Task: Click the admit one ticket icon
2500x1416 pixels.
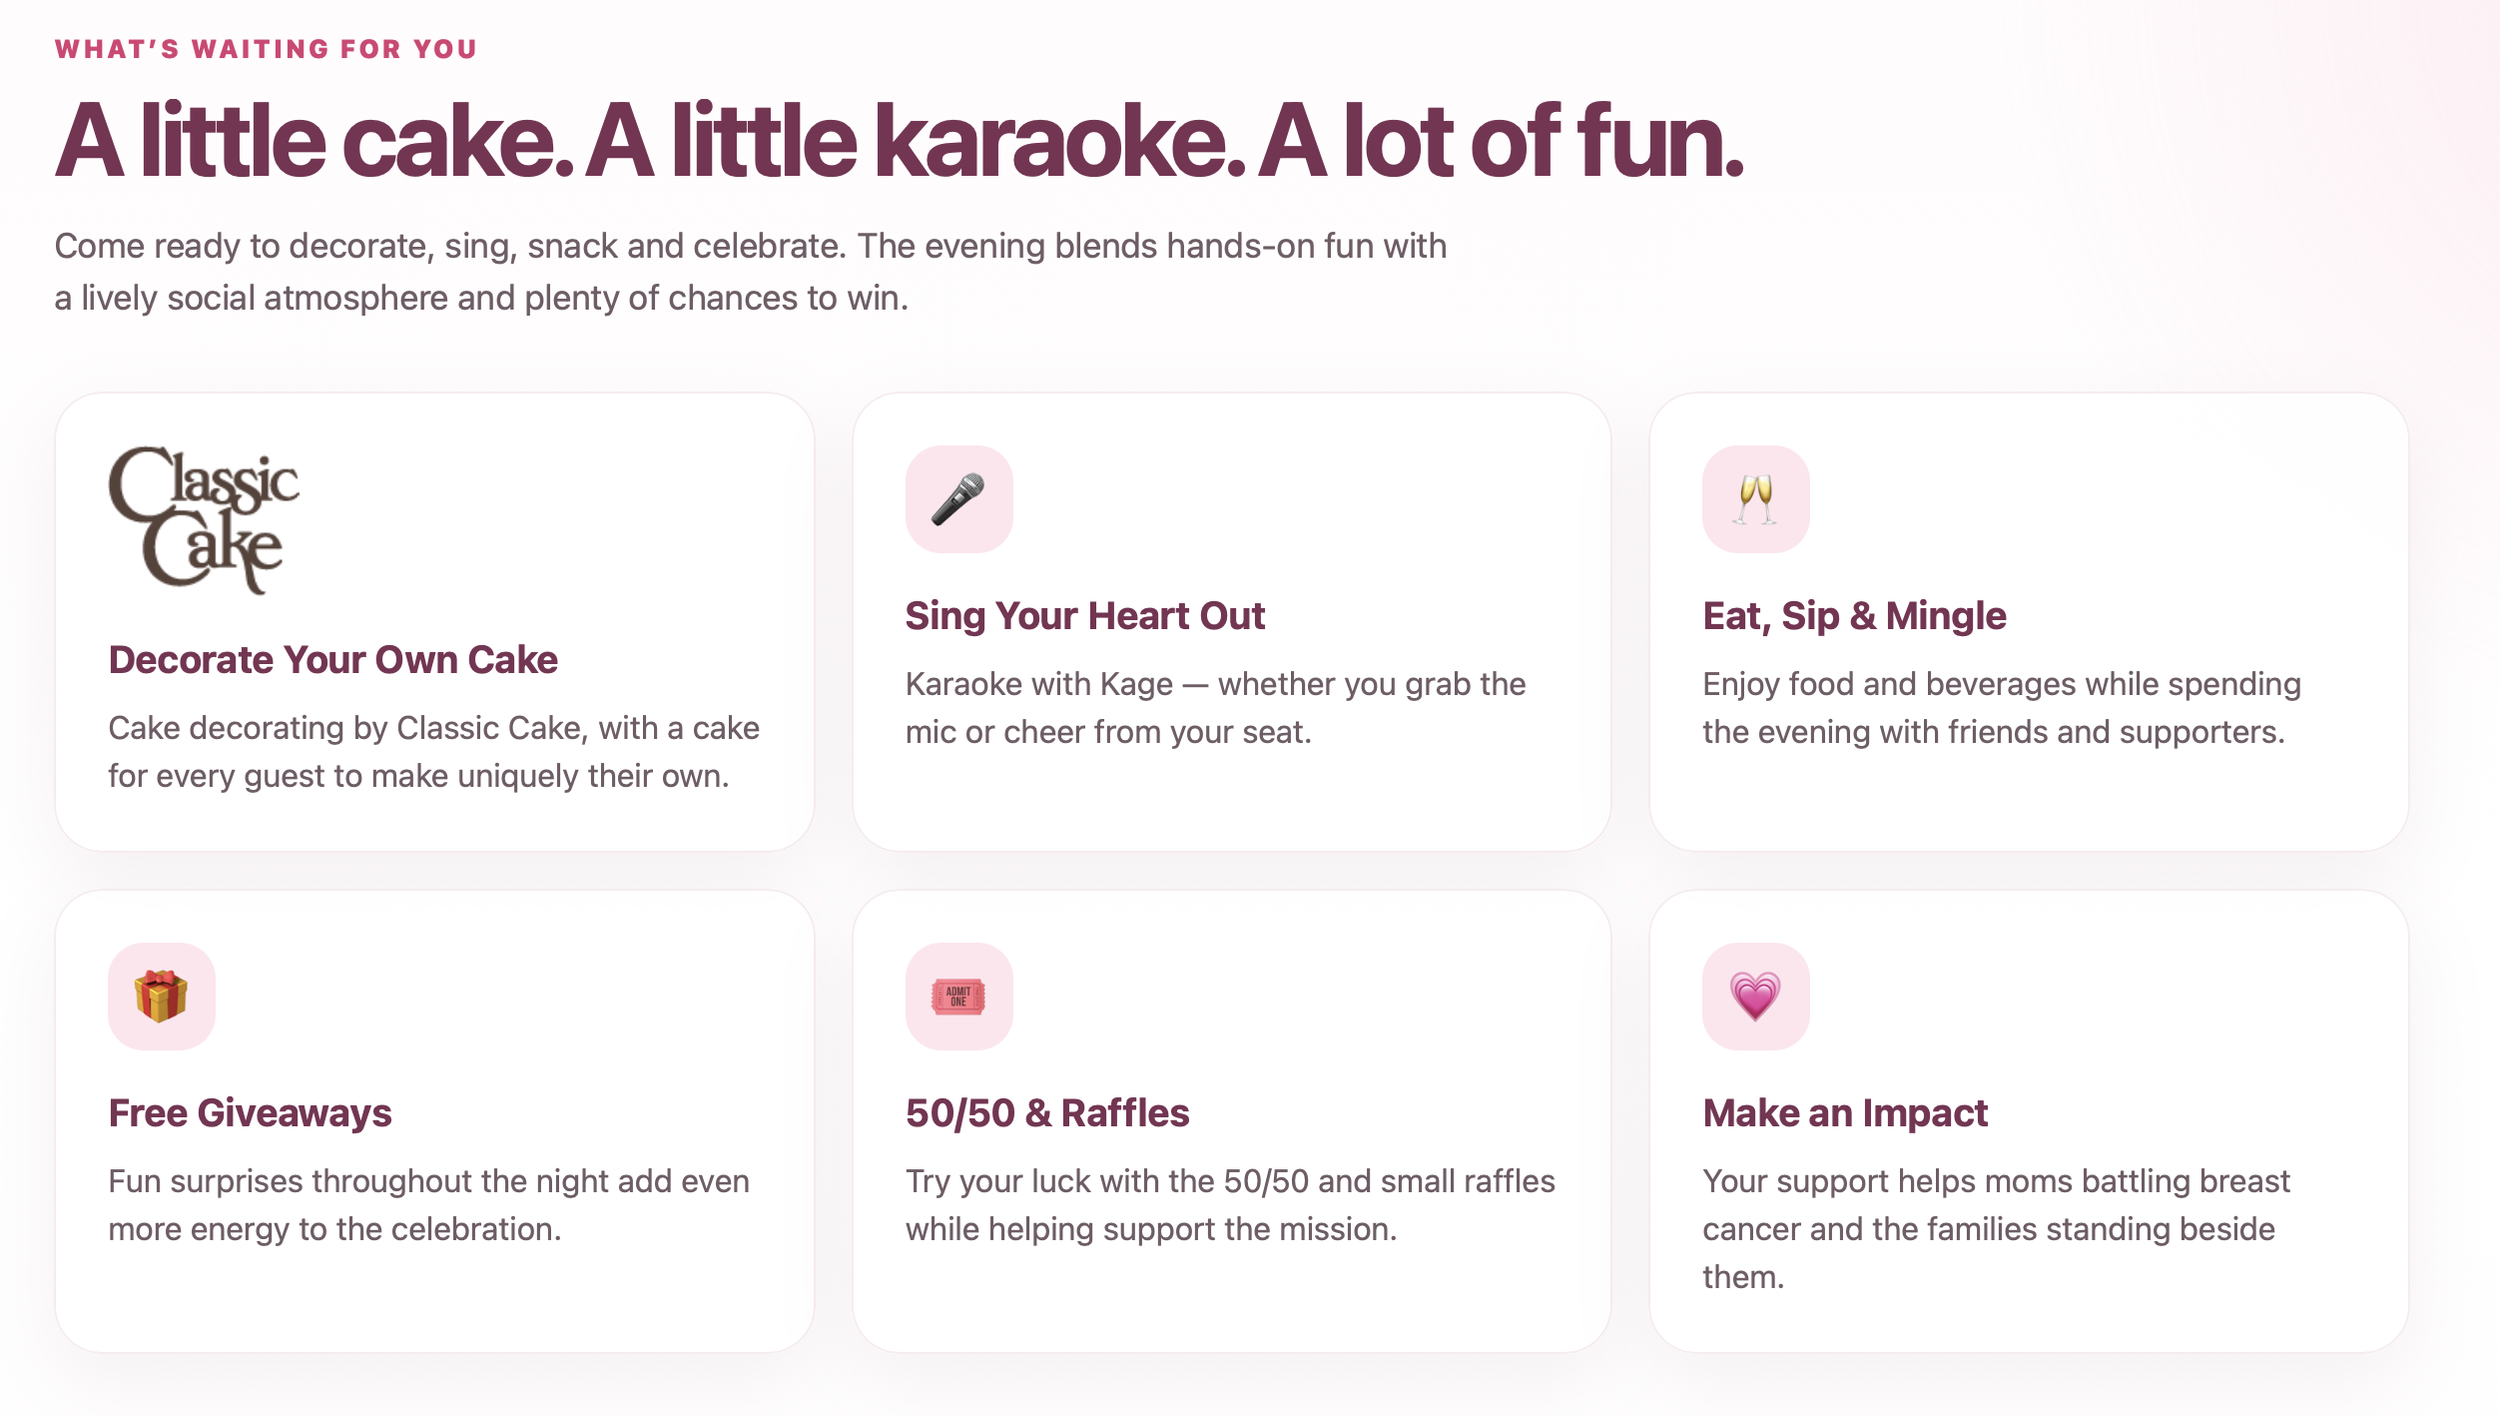Action: coord(959,996)
